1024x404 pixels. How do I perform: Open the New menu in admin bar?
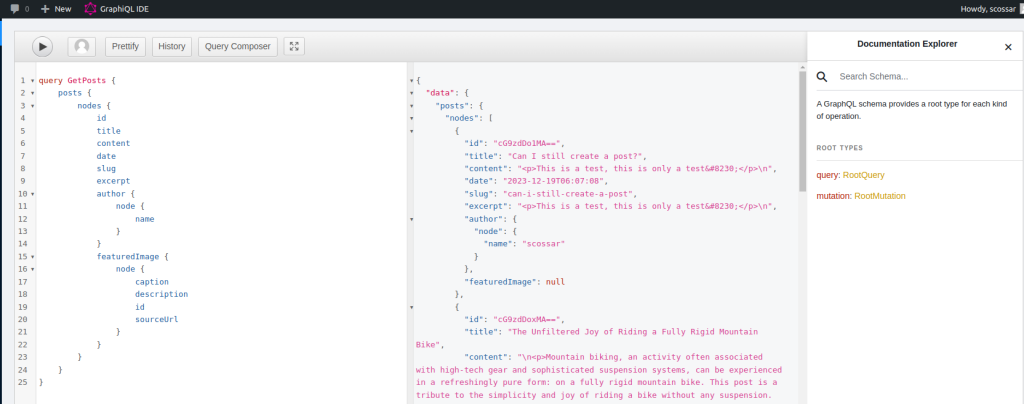(56, 9)
